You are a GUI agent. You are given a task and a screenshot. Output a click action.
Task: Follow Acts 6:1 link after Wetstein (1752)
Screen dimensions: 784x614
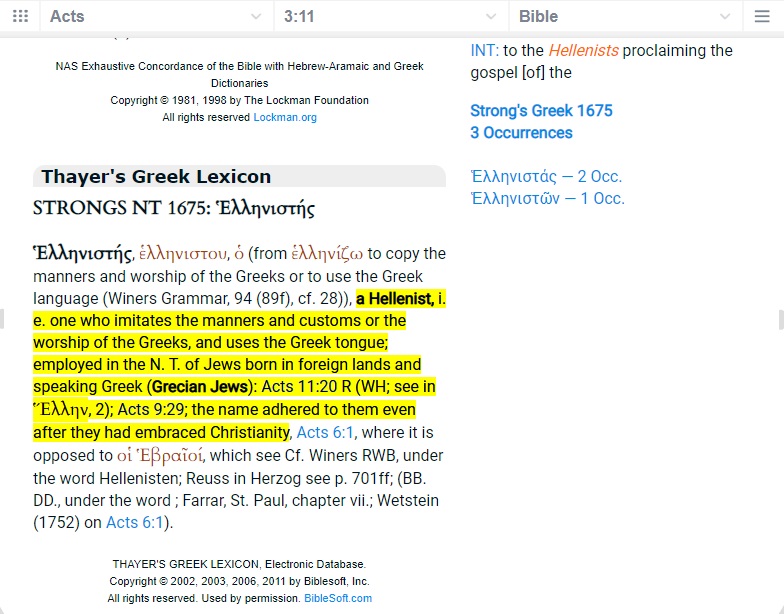point(134,522)
